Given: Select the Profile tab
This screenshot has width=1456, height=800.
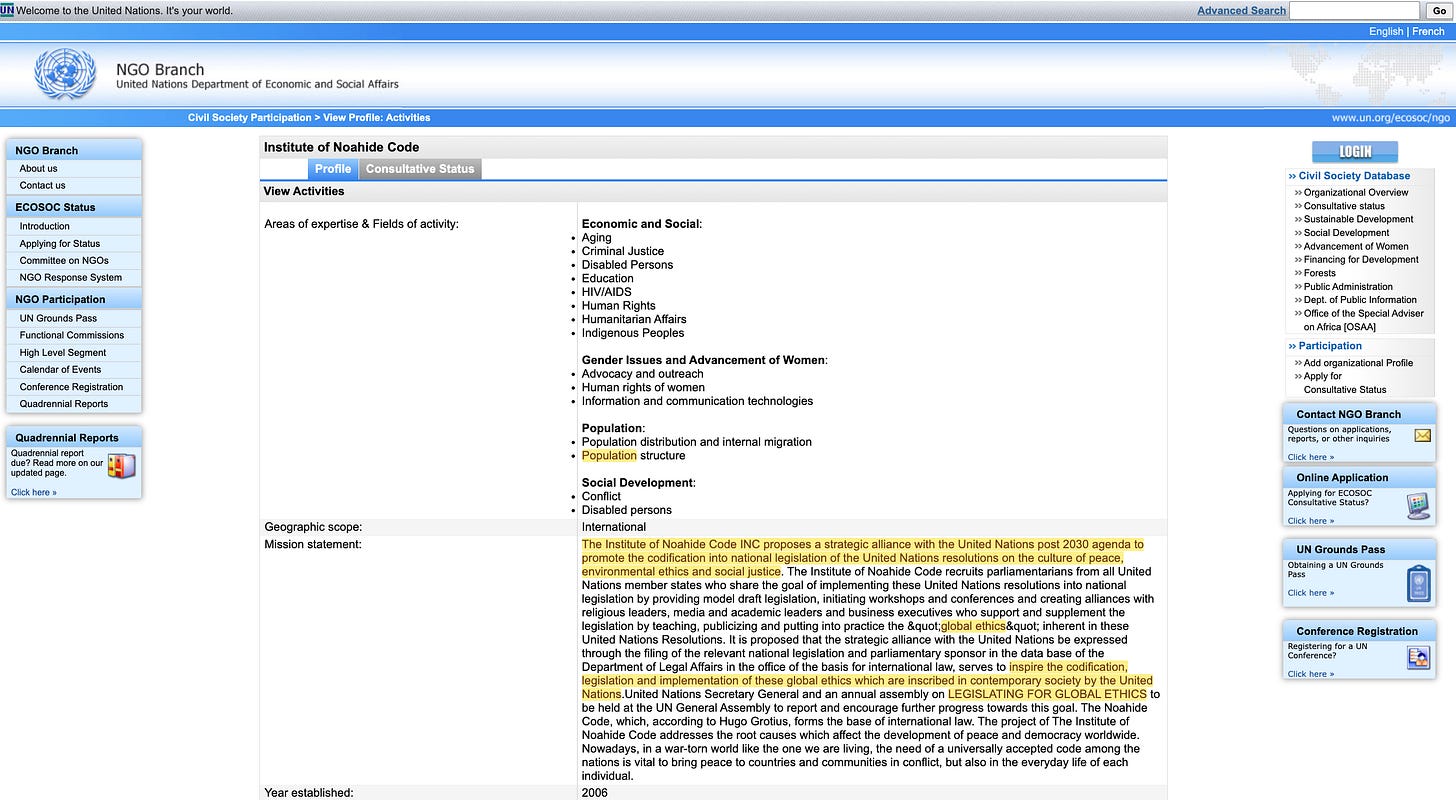Looking at the screenshot, I should pos(333,169).
